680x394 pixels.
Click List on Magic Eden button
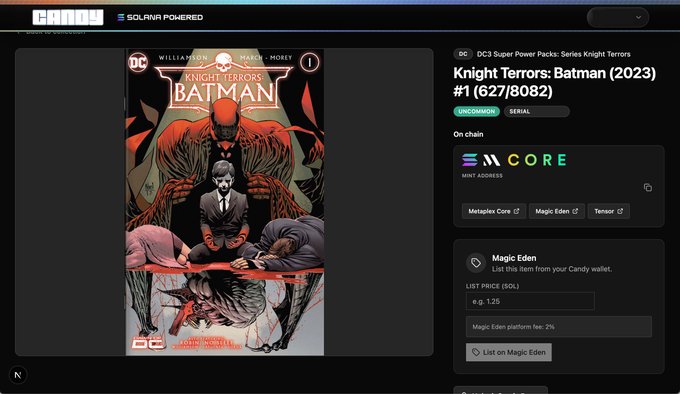(509, 352)
